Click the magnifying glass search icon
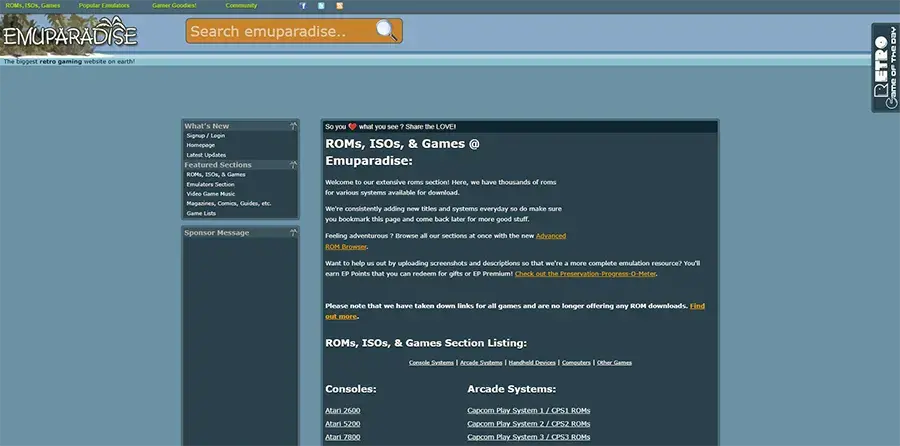The height and width of the screenshot is (446, 900). click(x=387, y=31)
